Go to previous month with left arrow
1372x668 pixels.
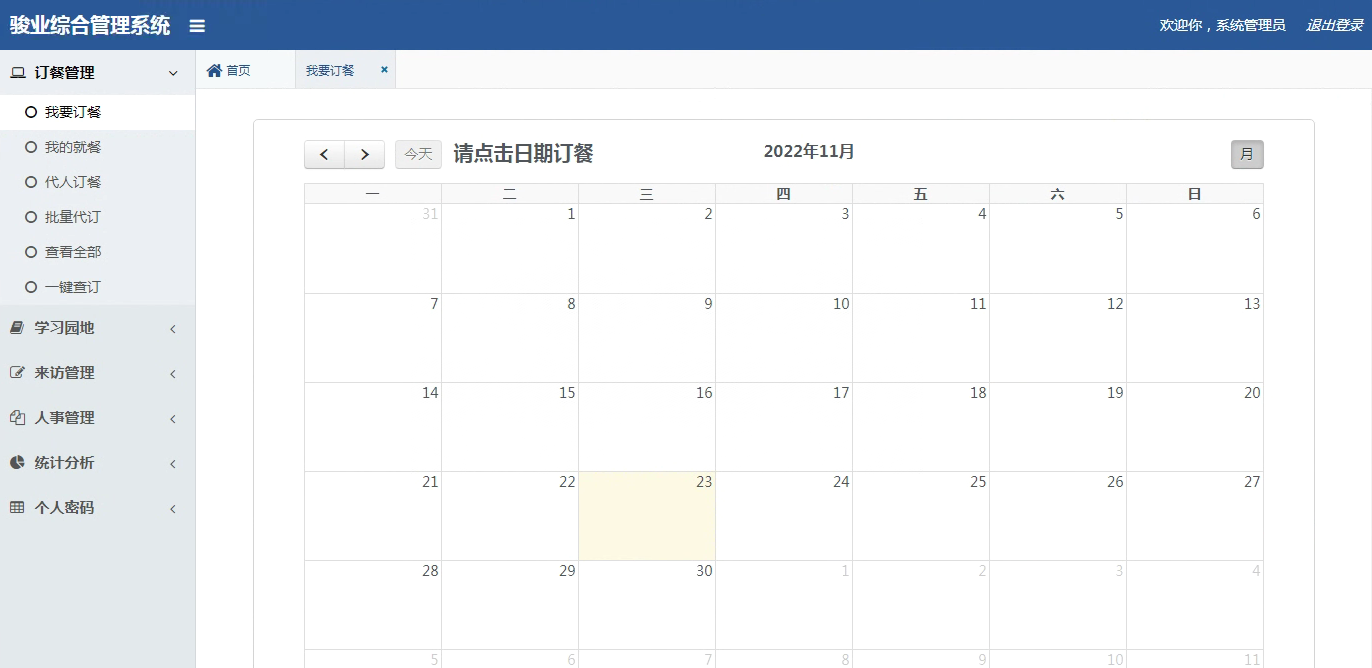pos(324,154)
